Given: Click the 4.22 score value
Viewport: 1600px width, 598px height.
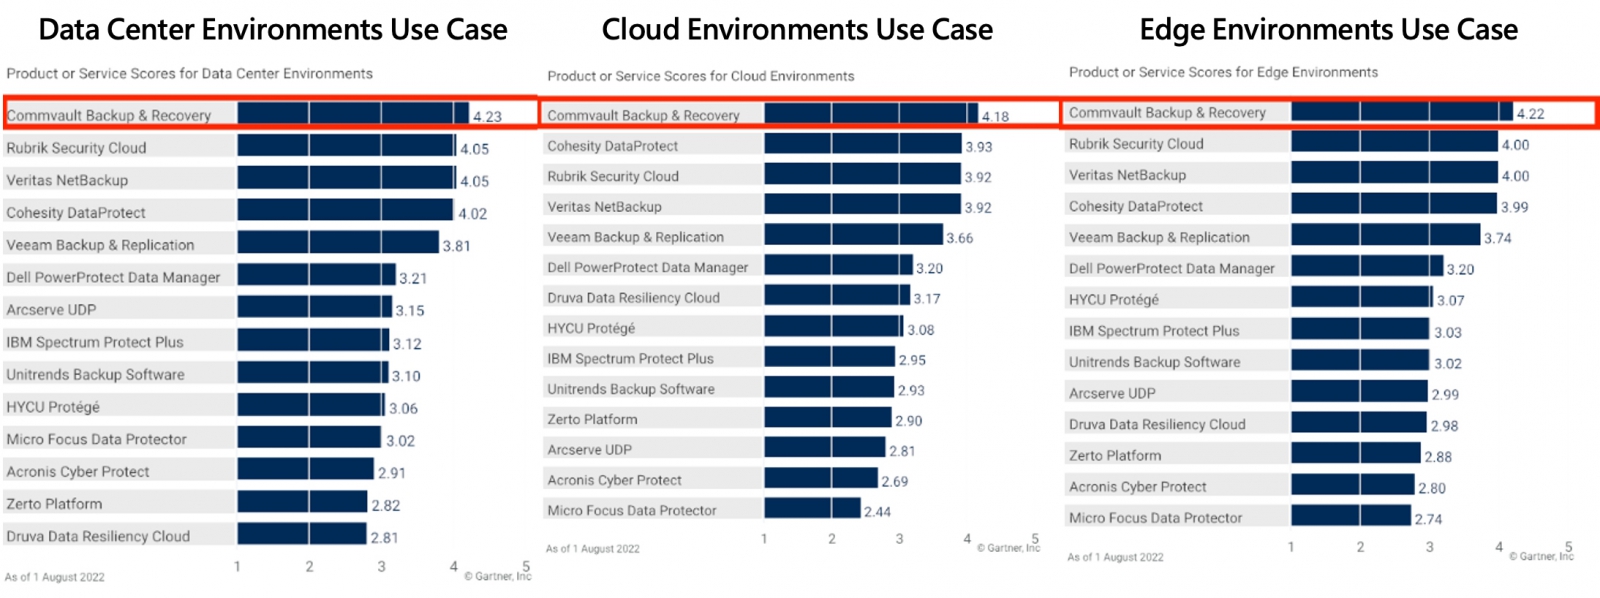Looking at the screenshot, I should (x=1531, y=114).
